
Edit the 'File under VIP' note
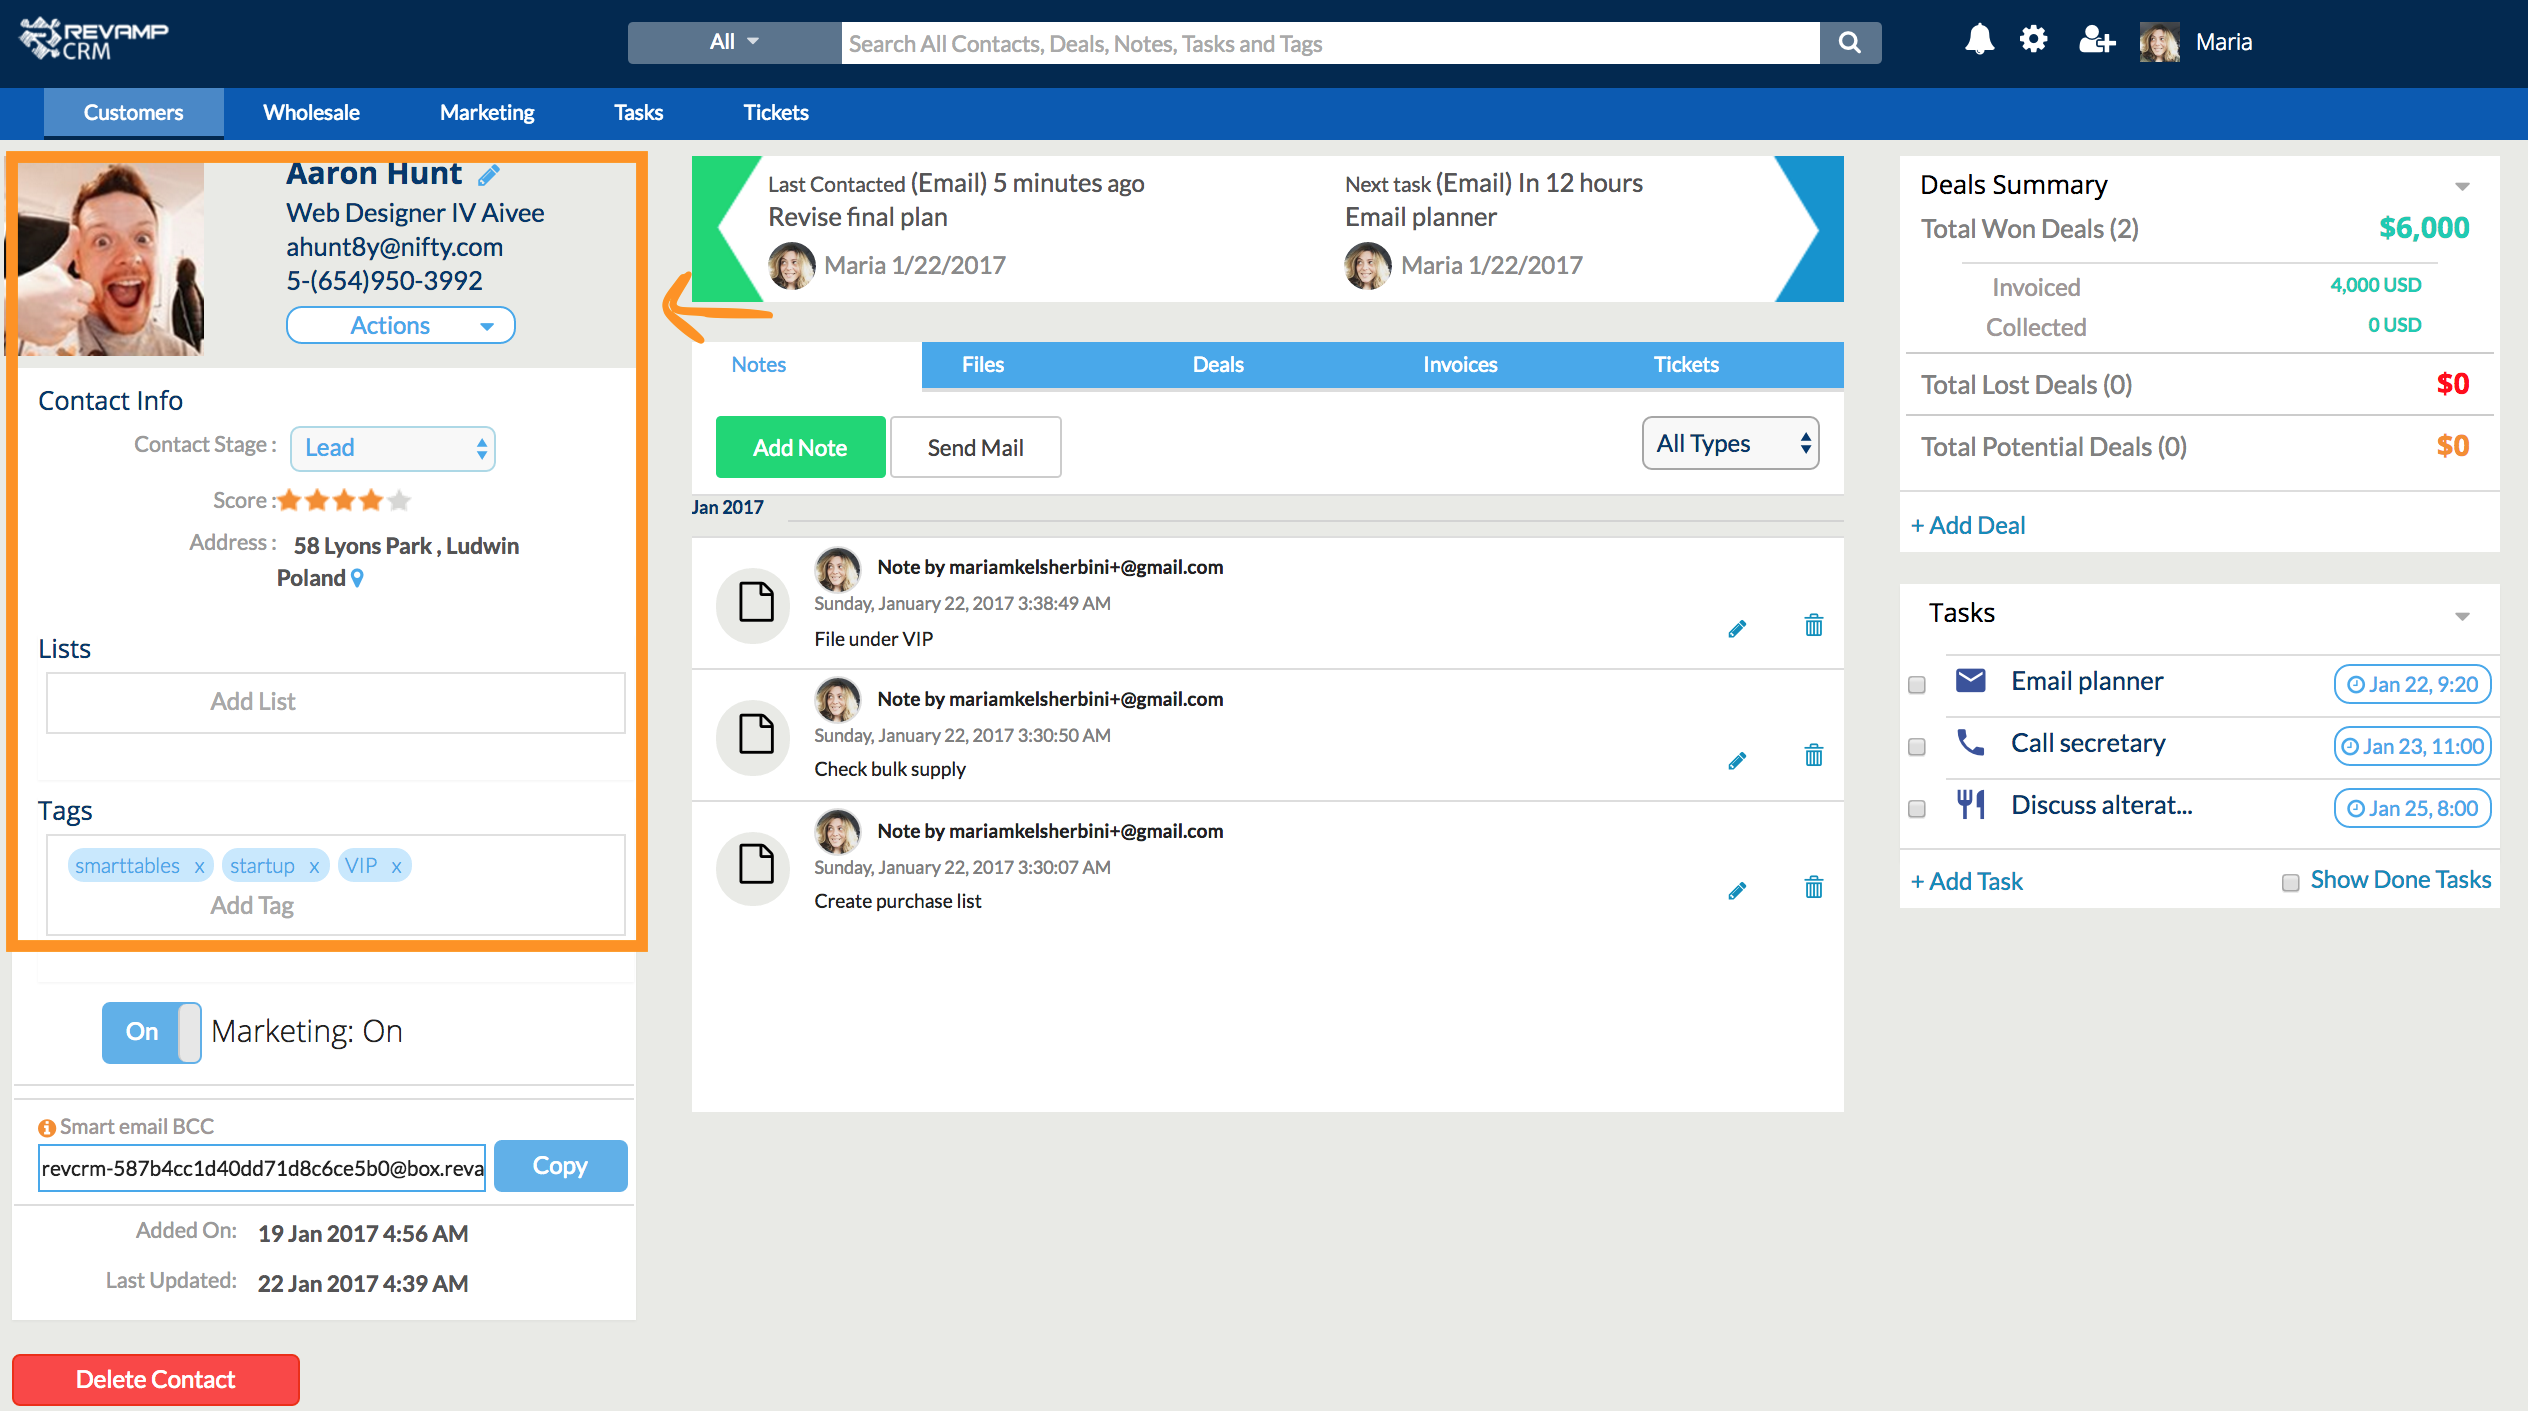[x=1737, y=629]
